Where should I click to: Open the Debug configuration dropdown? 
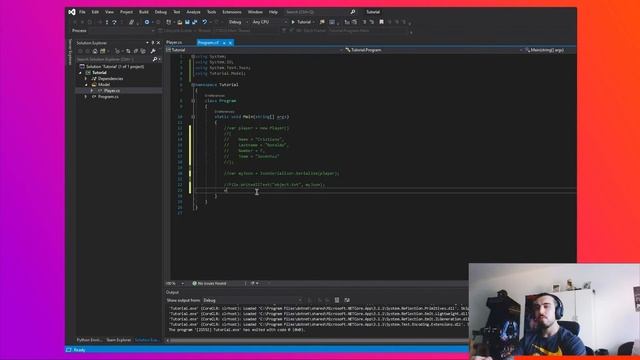(x=238, y=22)
